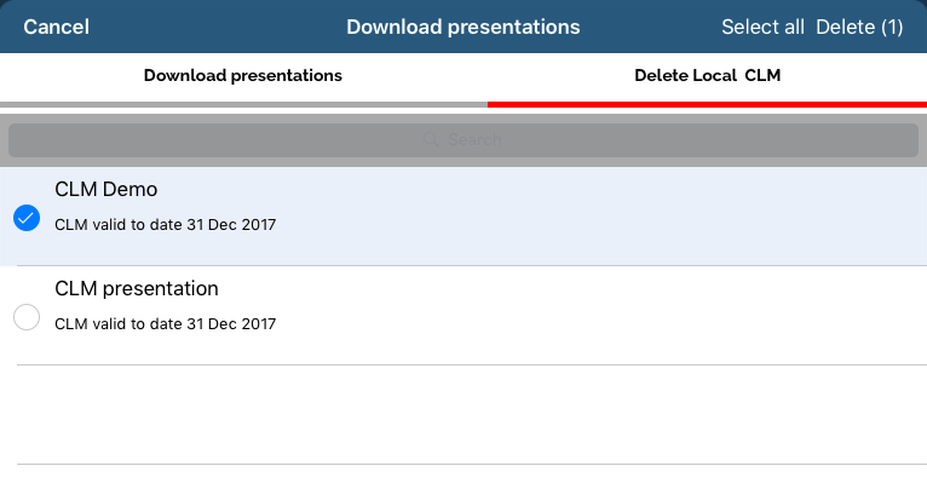Click red underline under Delete Local CLM
This screenshot has width=927, height=479.
[707, 103]
